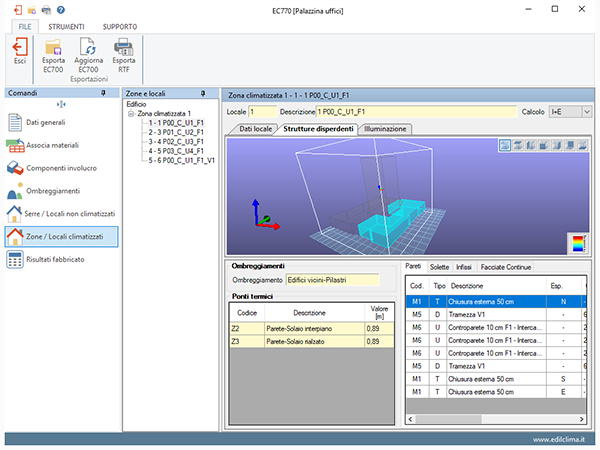600x450 pixels.
Task: Switch to Facciate Continue tab
Action: (x=506, y=267)
